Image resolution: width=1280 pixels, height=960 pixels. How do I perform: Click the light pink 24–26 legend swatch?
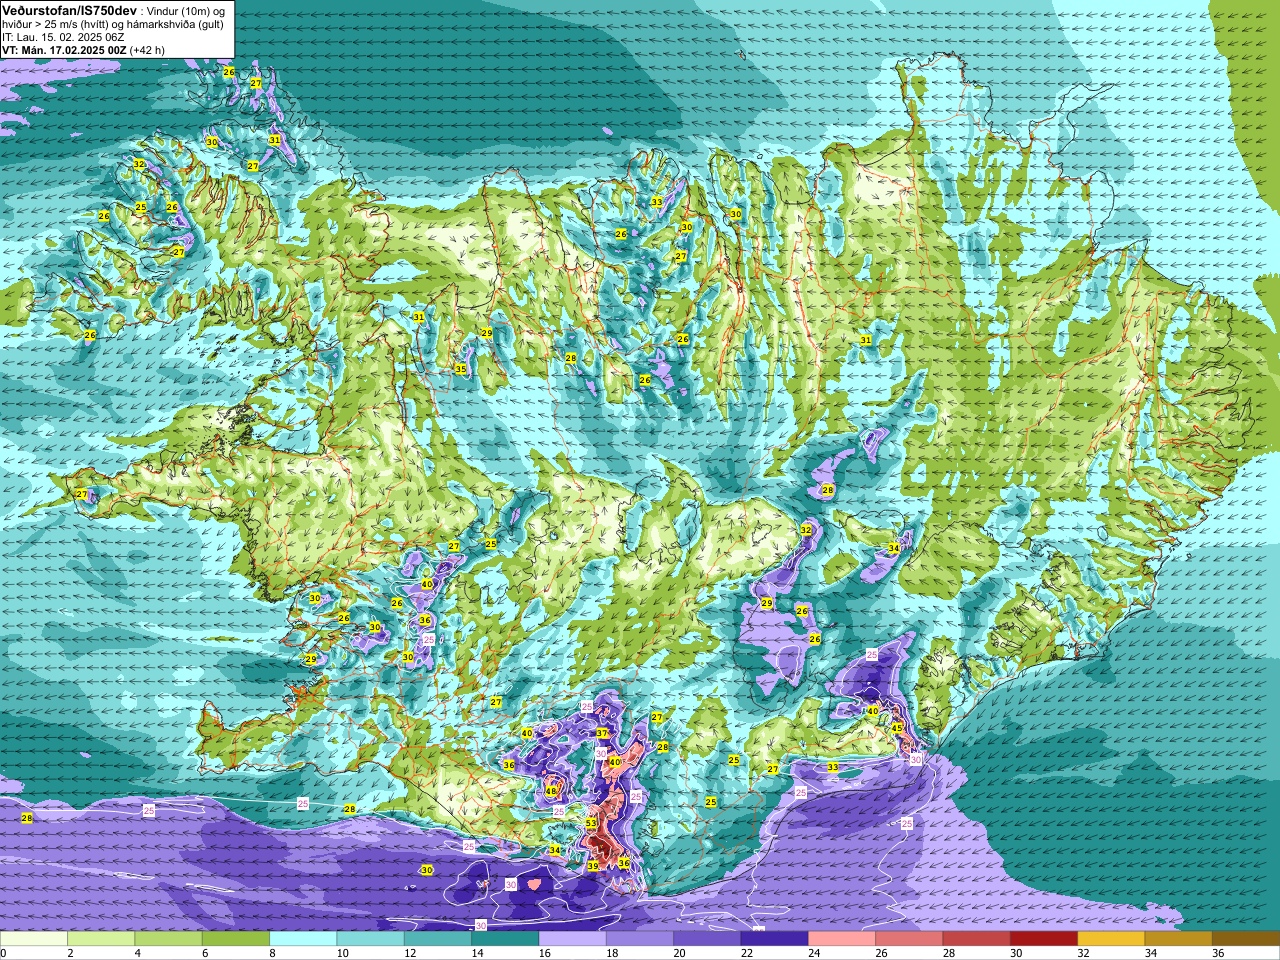point(842,939)
